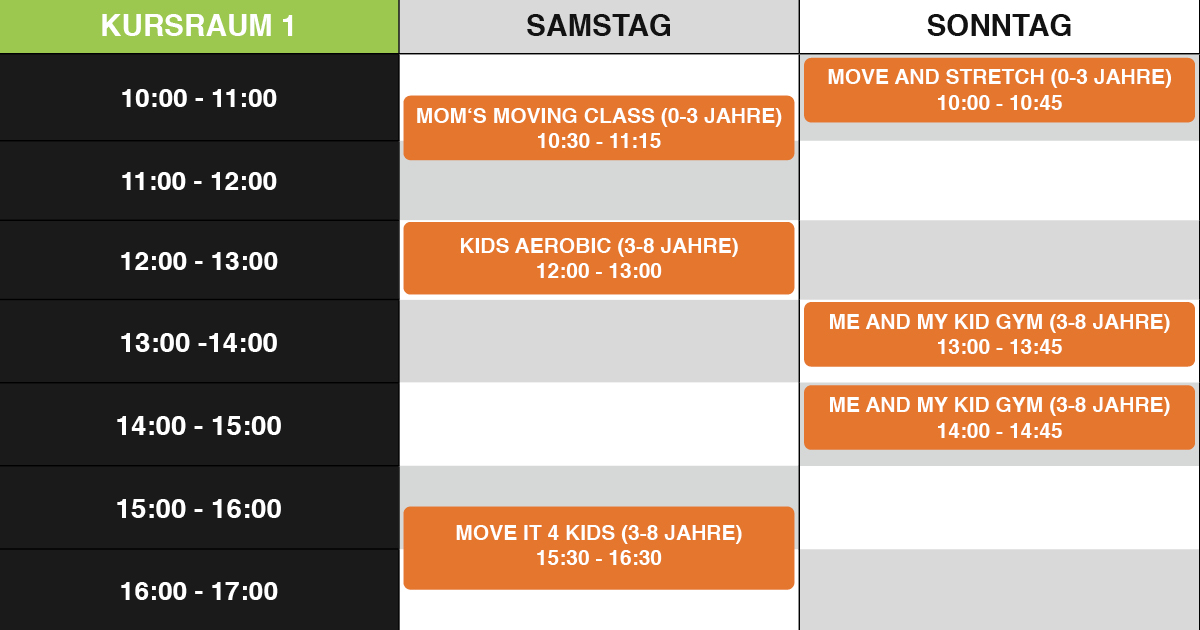Open the SONNTAG column header
This screenshot has height=630, width=1200.
point(1000,26)
